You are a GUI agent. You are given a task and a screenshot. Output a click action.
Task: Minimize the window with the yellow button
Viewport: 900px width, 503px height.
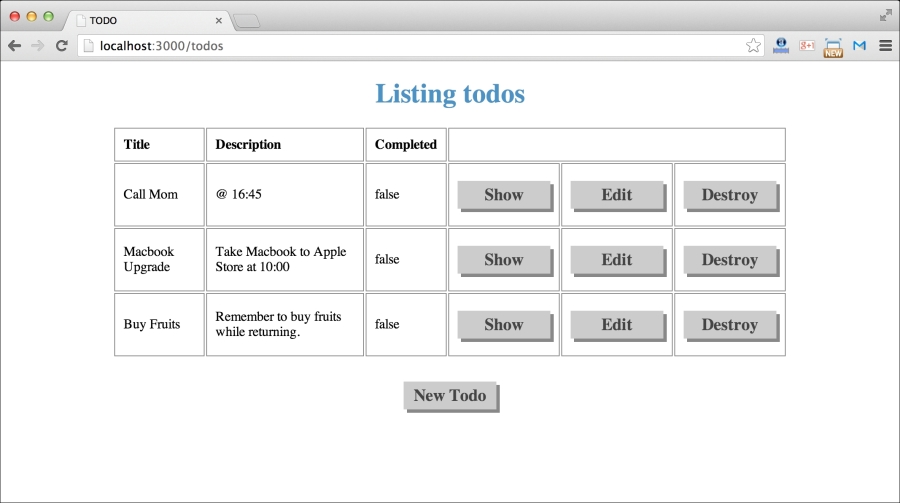pyautogui.click(x=32, y=16)
